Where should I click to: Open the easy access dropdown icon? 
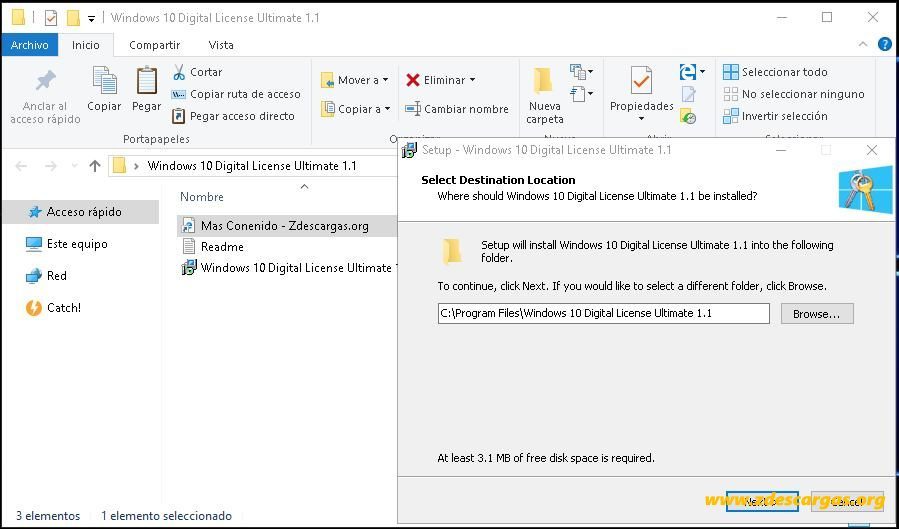tap(581, 94)
